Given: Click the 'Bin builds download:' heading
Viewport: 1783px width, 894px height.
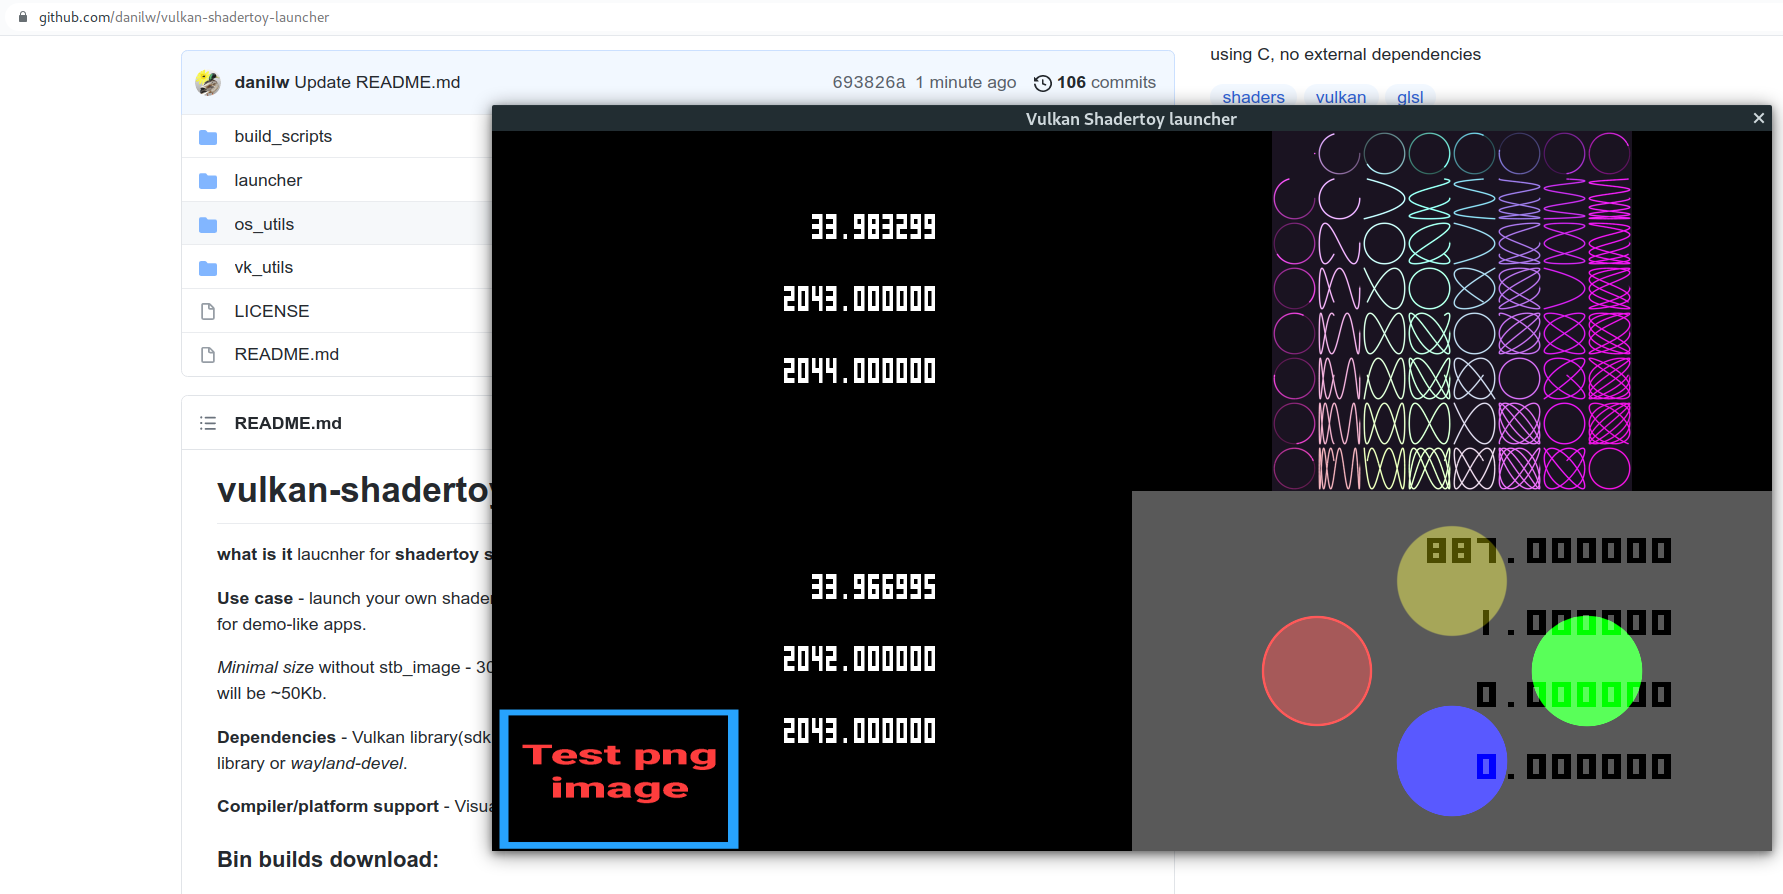Looking at the screenshot, I should 328,859.
